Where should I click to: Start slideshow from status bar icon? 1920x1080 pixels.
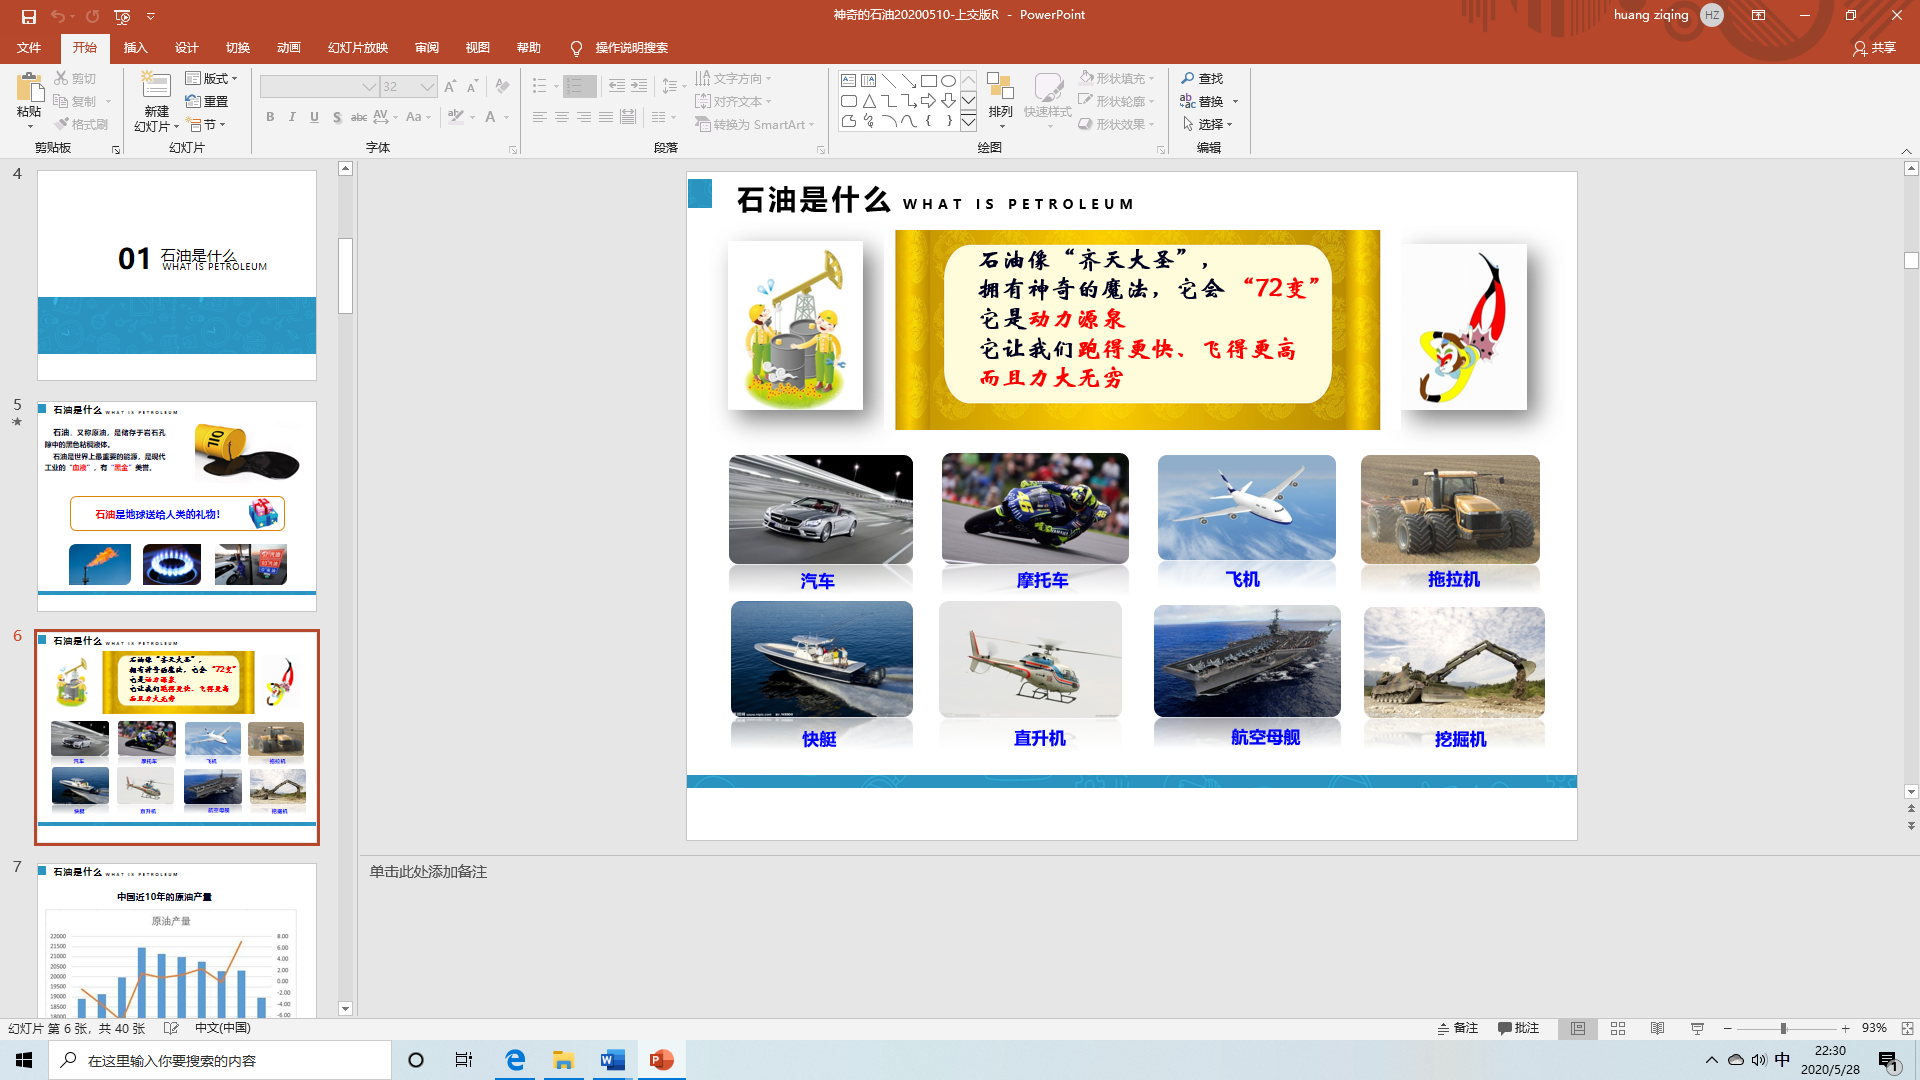tap(1697, 1028)
